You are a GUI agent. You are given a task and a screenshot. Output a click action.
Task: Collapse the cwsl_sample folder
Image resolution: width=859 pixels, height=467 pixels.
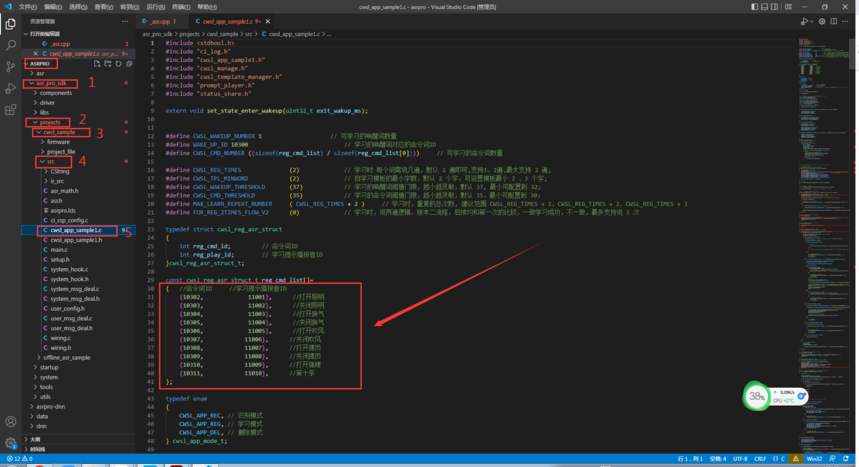(38, 132)
